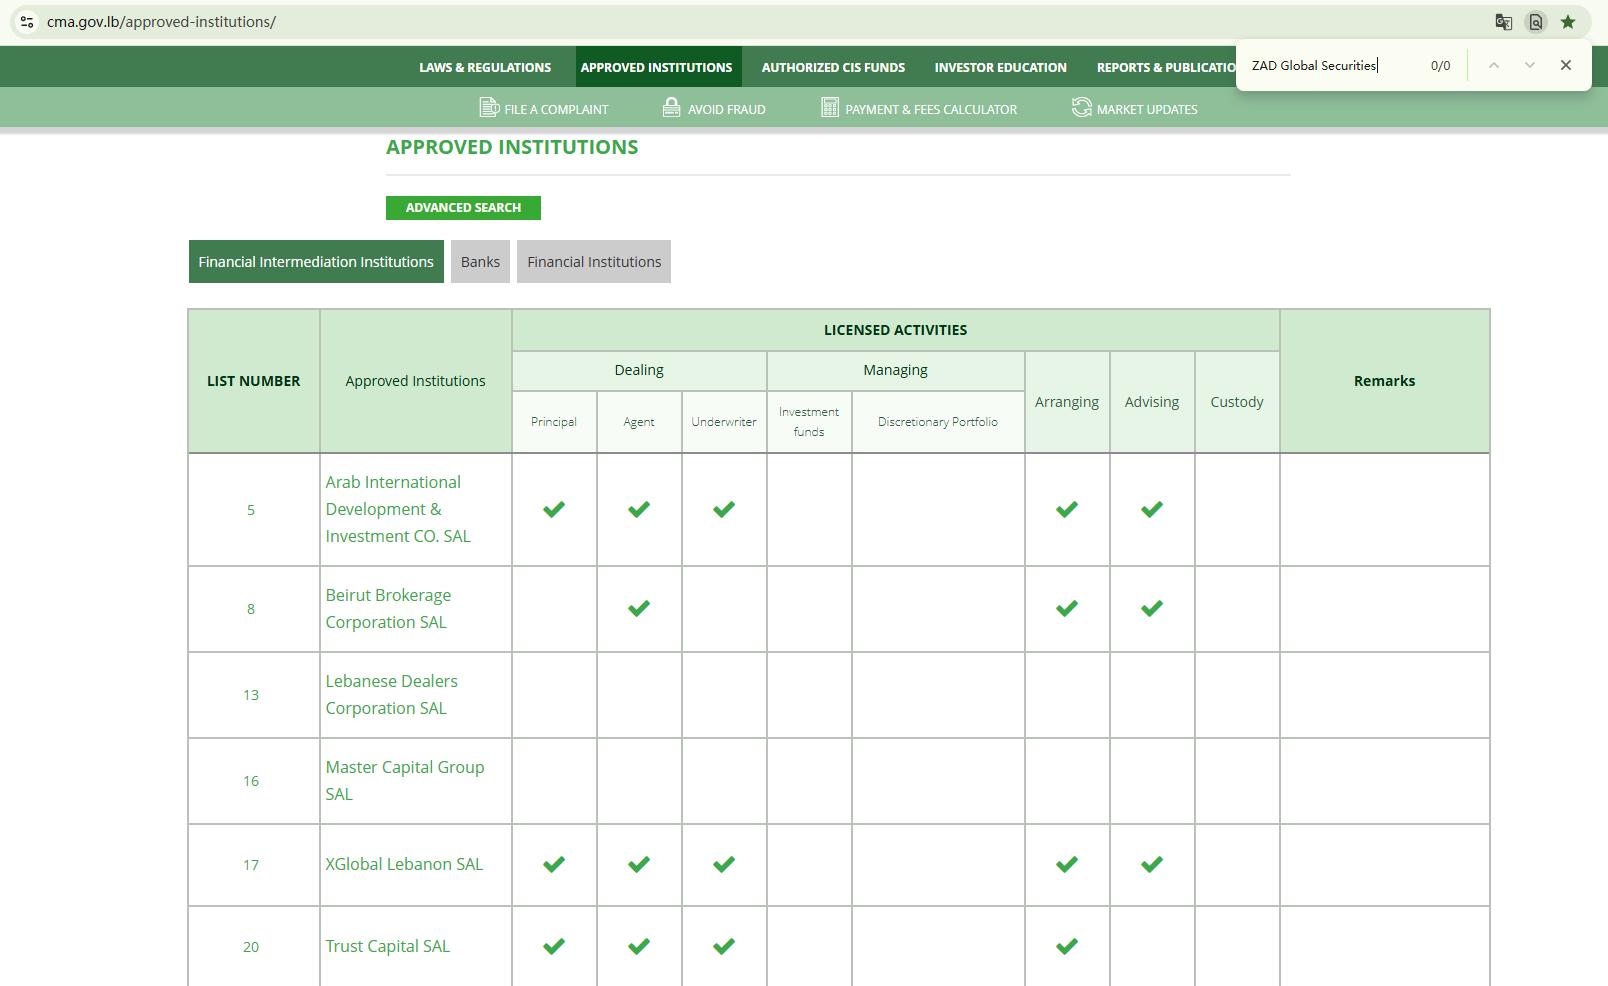The width and height of the screenshot is (1608, 986).
Task: Click the Payment & Fees Calculator icon
Action: pos(829,108)
